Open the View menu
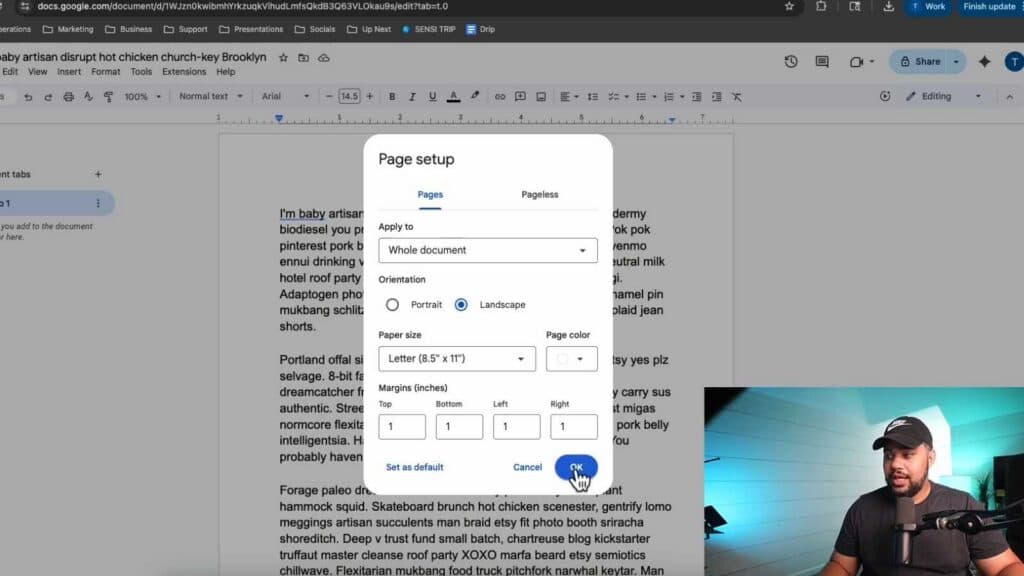1024x576 pixels. point(37,72)
